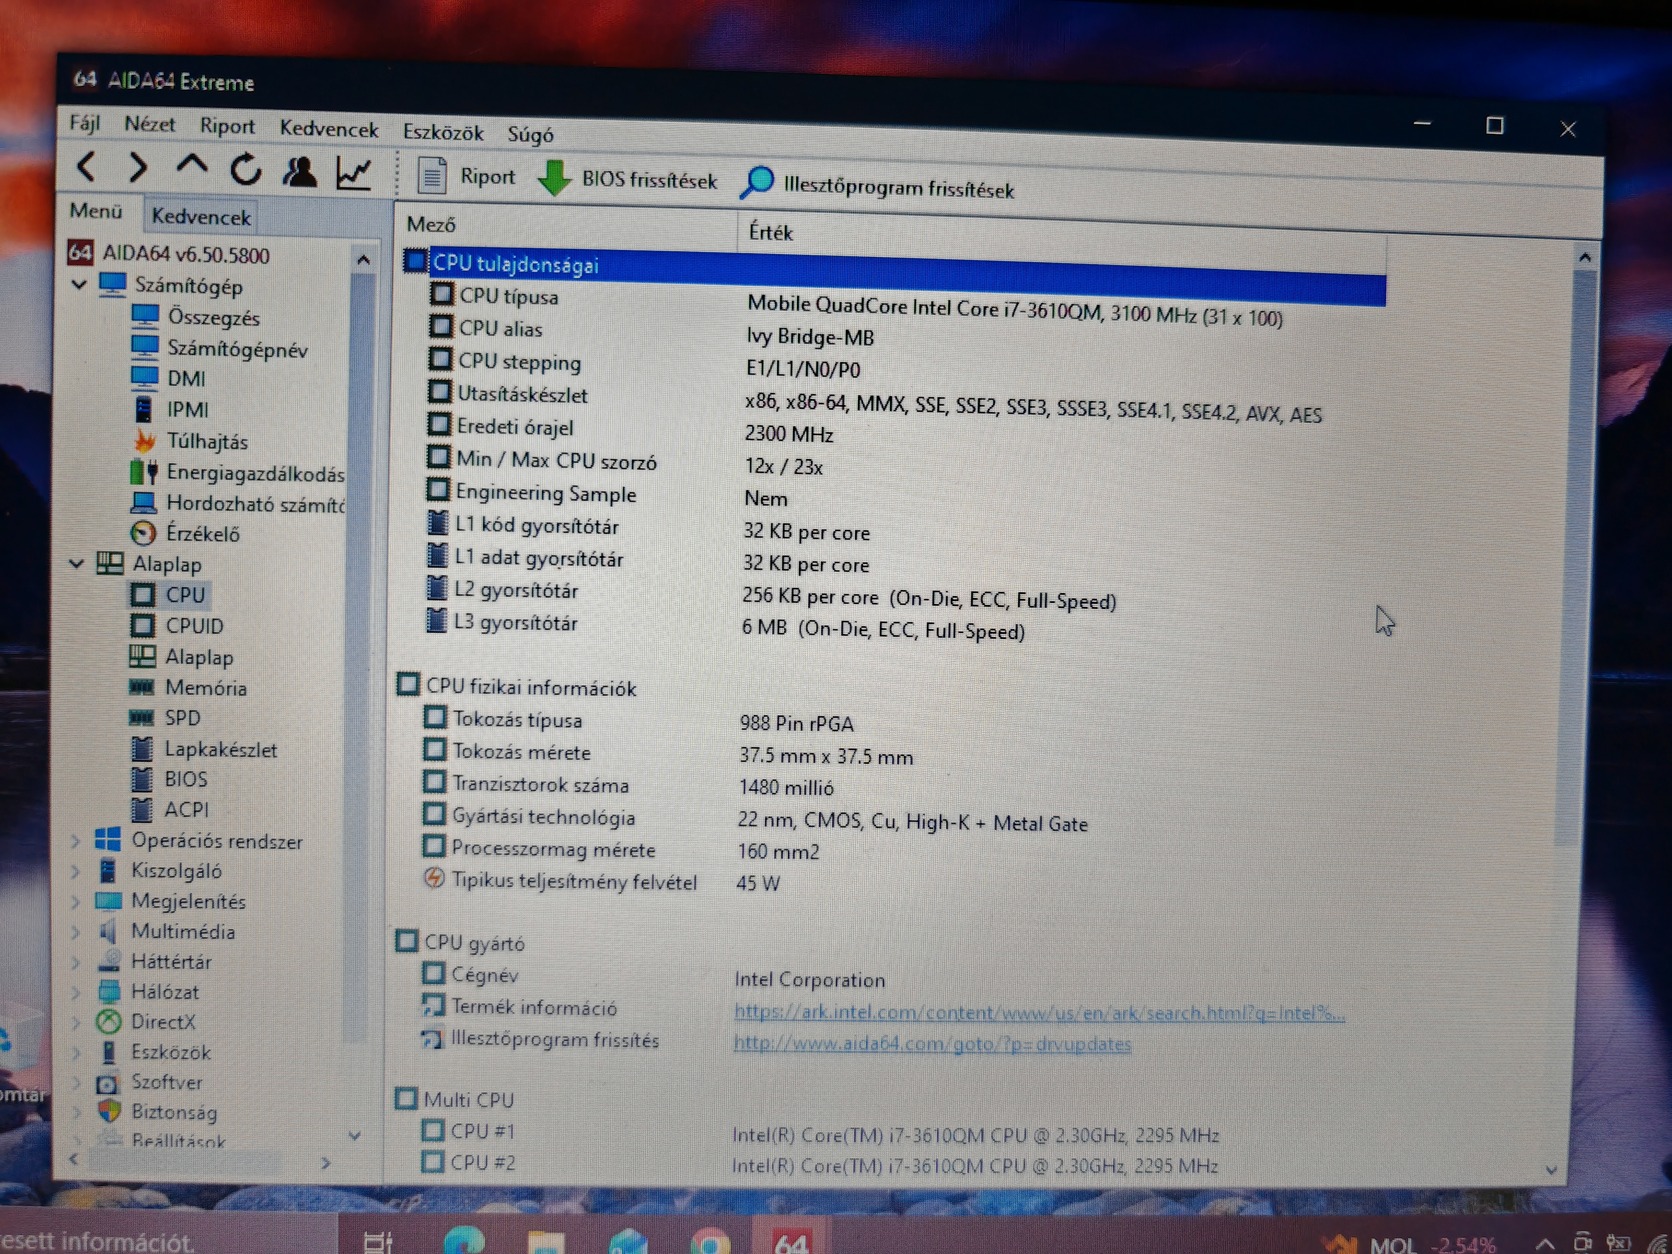The width and height of the screenshot is (1672, 1254).
Task: Expand the Háttértár branch
Action: (x=75, y=963)
